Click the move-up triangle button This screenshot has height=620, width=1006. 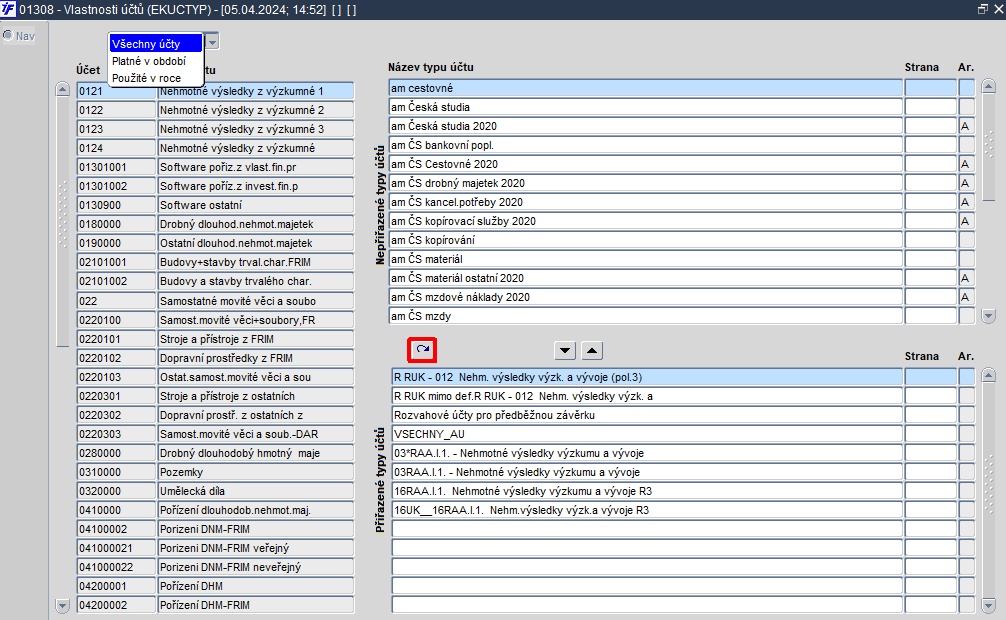[x=592, y=350]
